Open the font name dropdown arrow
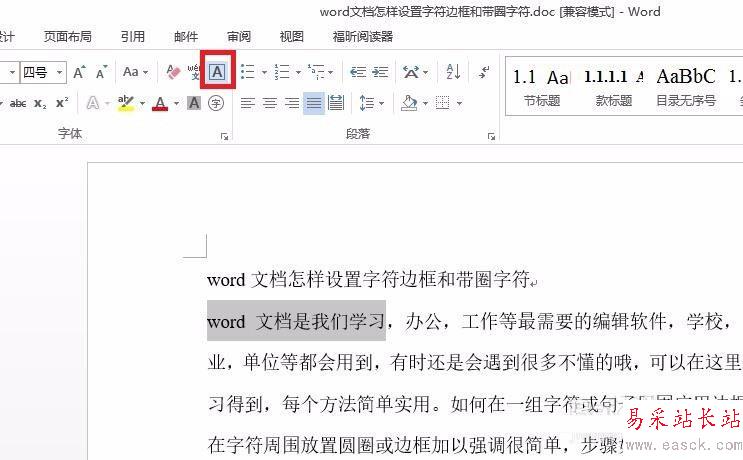 coord(12,72)
